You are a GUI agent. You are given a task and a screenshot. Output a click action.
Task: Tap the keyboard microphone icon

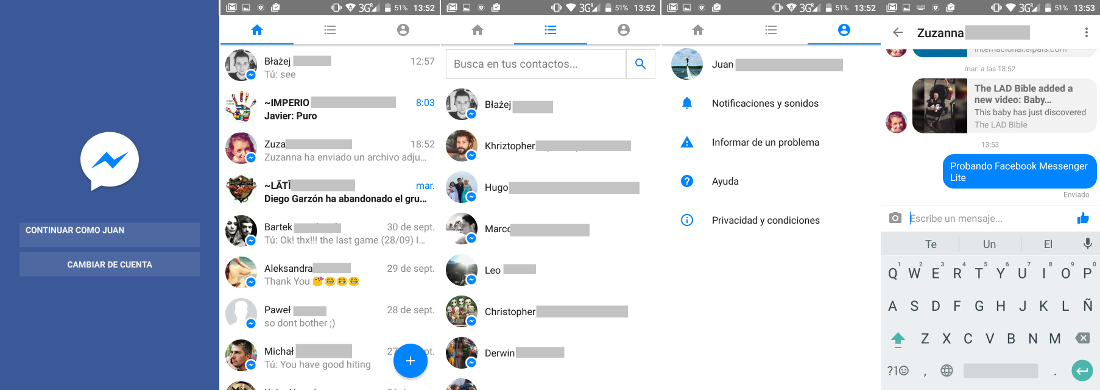coord(1087,244)
